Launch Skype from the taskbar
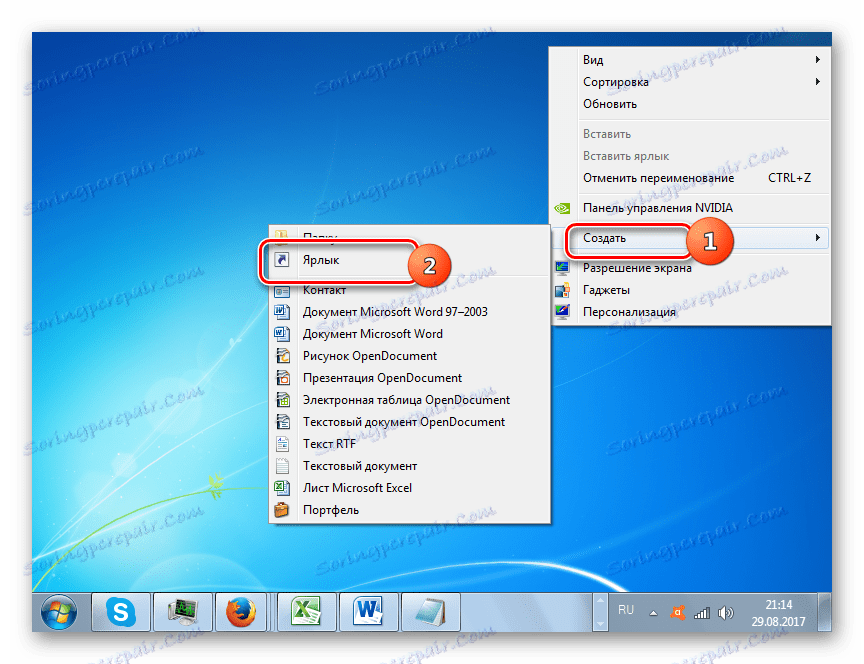The height and width of the screenshot is (664, 864). pyautogui.click(x=121, y=612)
